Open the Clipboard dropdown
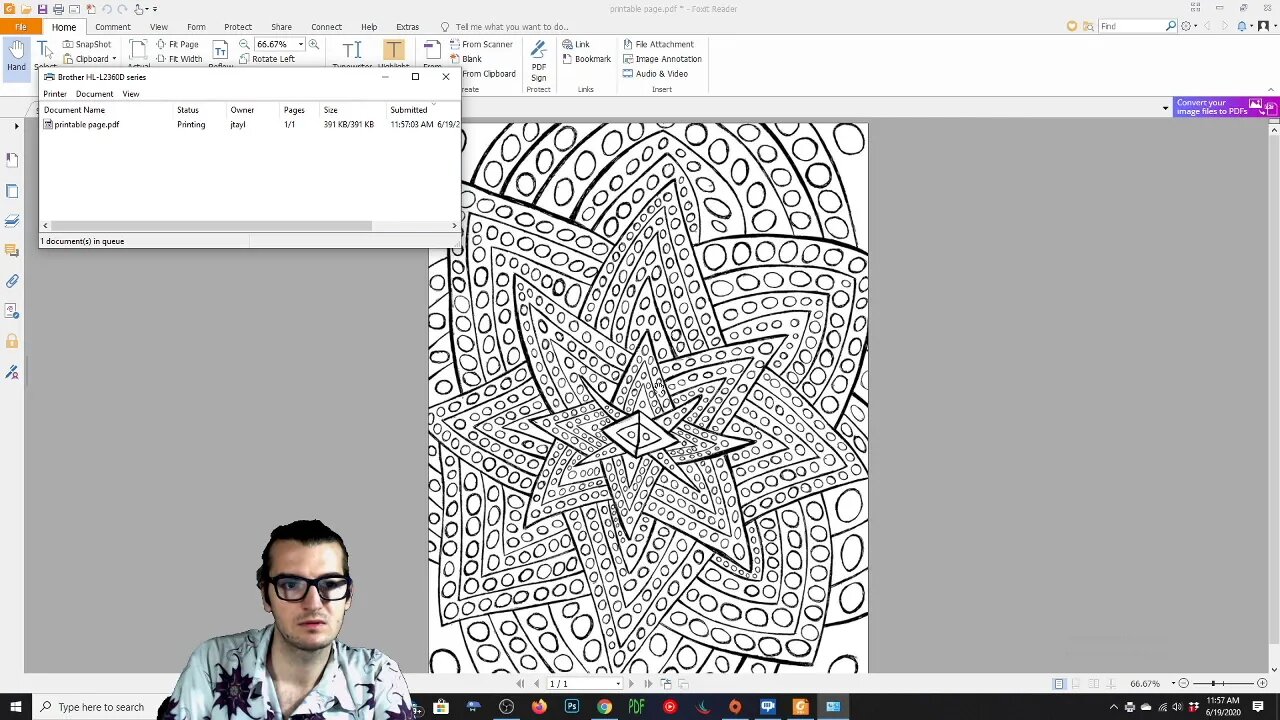This screenshot has height=720, width=1280. click(90, 59)
